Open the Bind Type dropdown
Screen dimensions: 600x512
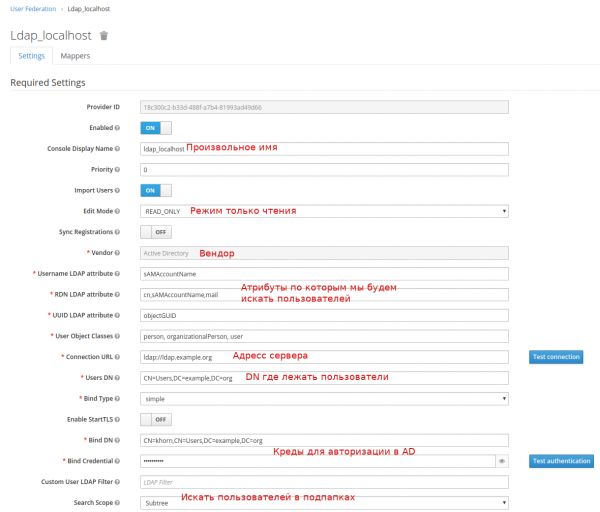click(x=325, y=398)
